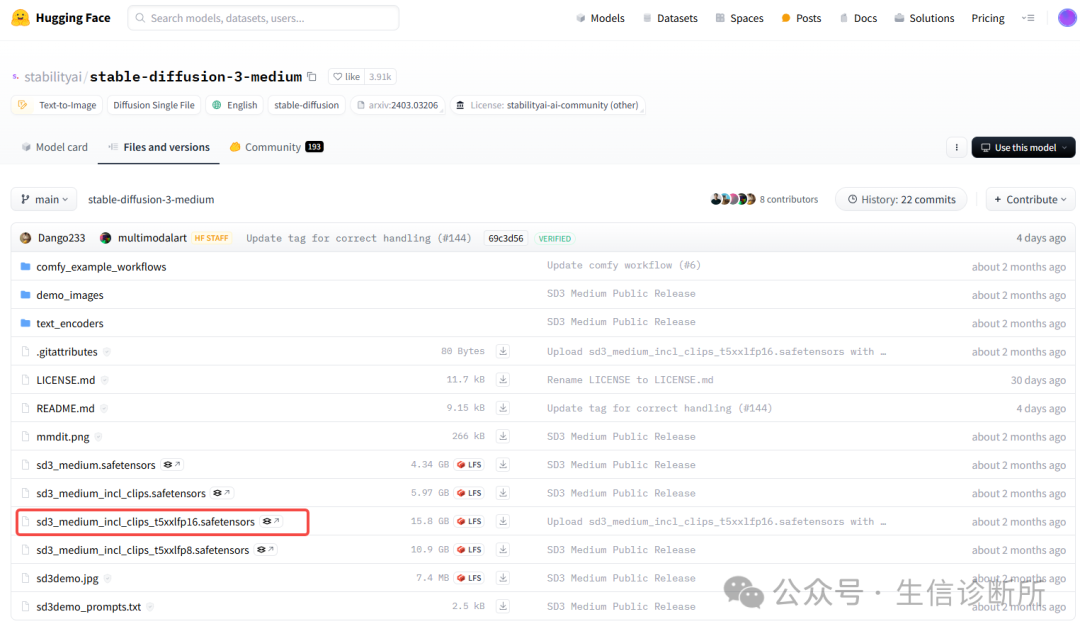Viewport: 1080px width, 636px height.
Task: Open the scan badge for the t5xxlfp16 safetensors file
Action: [271, 521]
